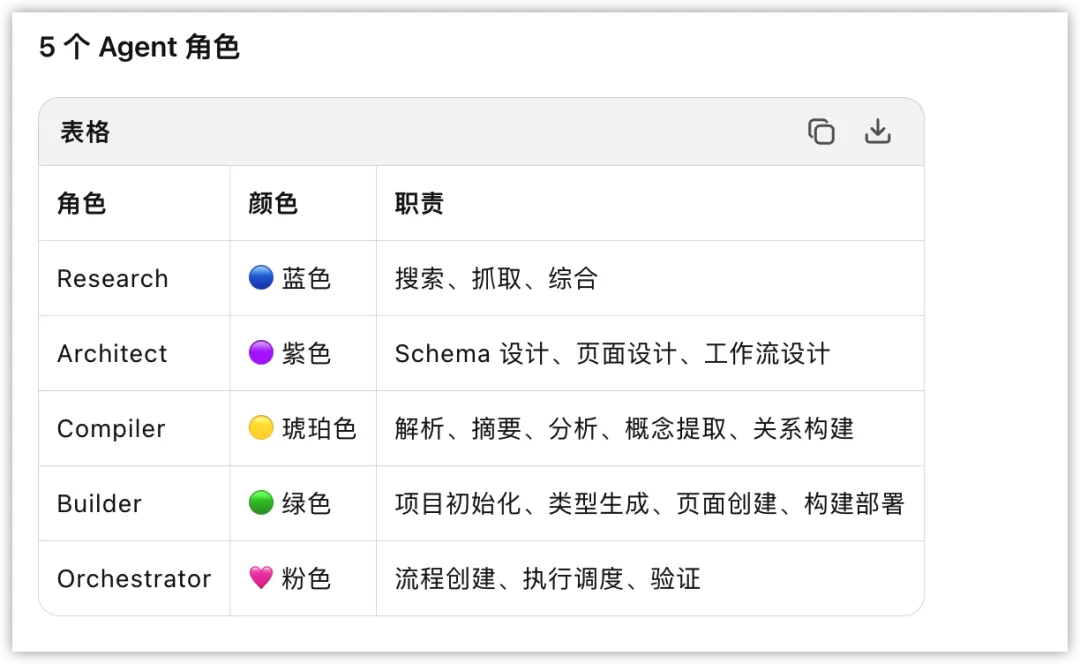Click the amber yellow circle emoji
This screenshot has height=664, width=1080.
point(261,428)
